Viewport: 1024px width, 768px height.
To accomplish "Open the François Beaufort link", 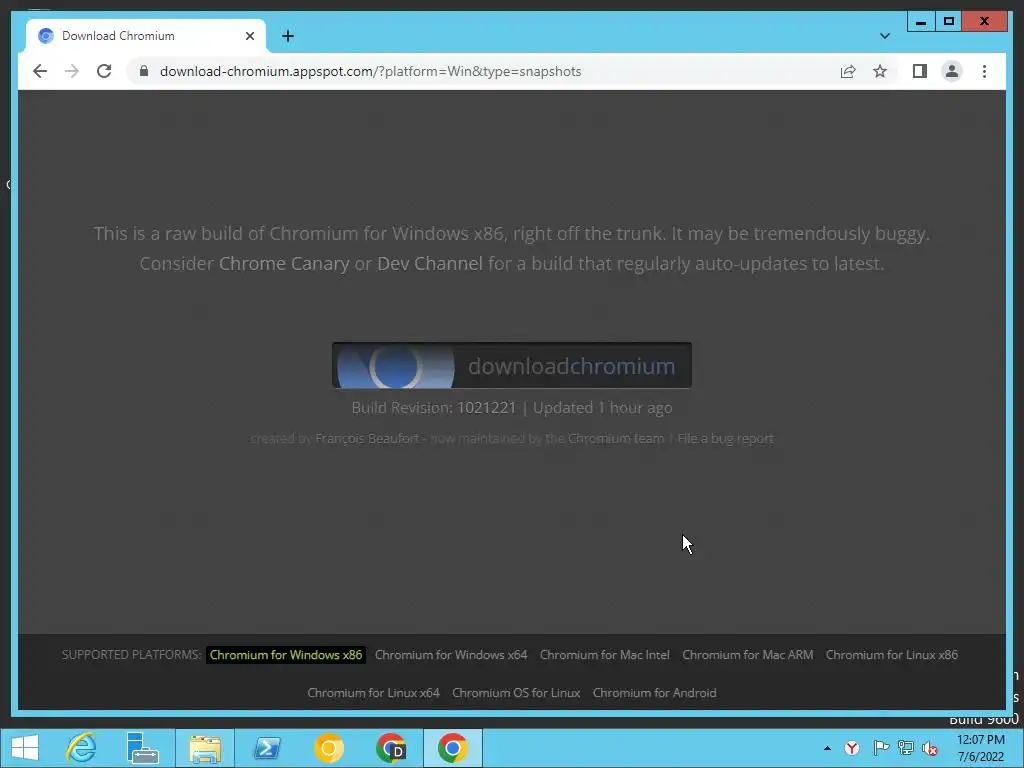I will click(367, 439).
